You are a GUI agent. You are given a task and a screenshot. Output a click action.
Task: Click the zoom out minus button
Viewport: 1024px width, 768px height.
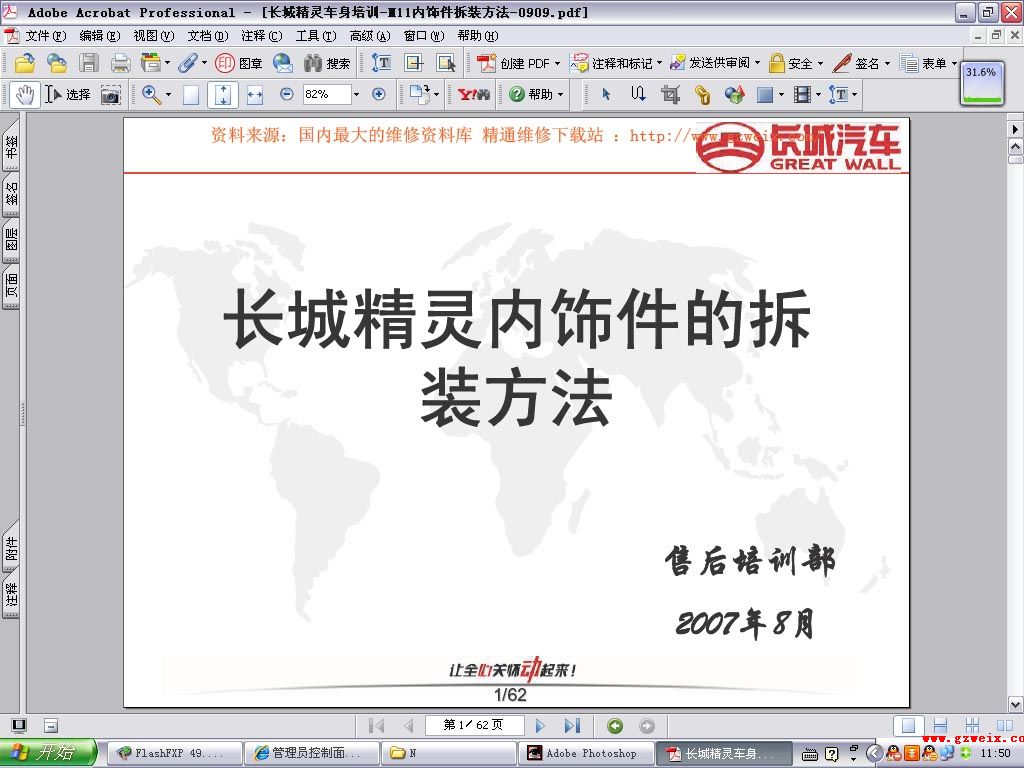coord(286,94)
